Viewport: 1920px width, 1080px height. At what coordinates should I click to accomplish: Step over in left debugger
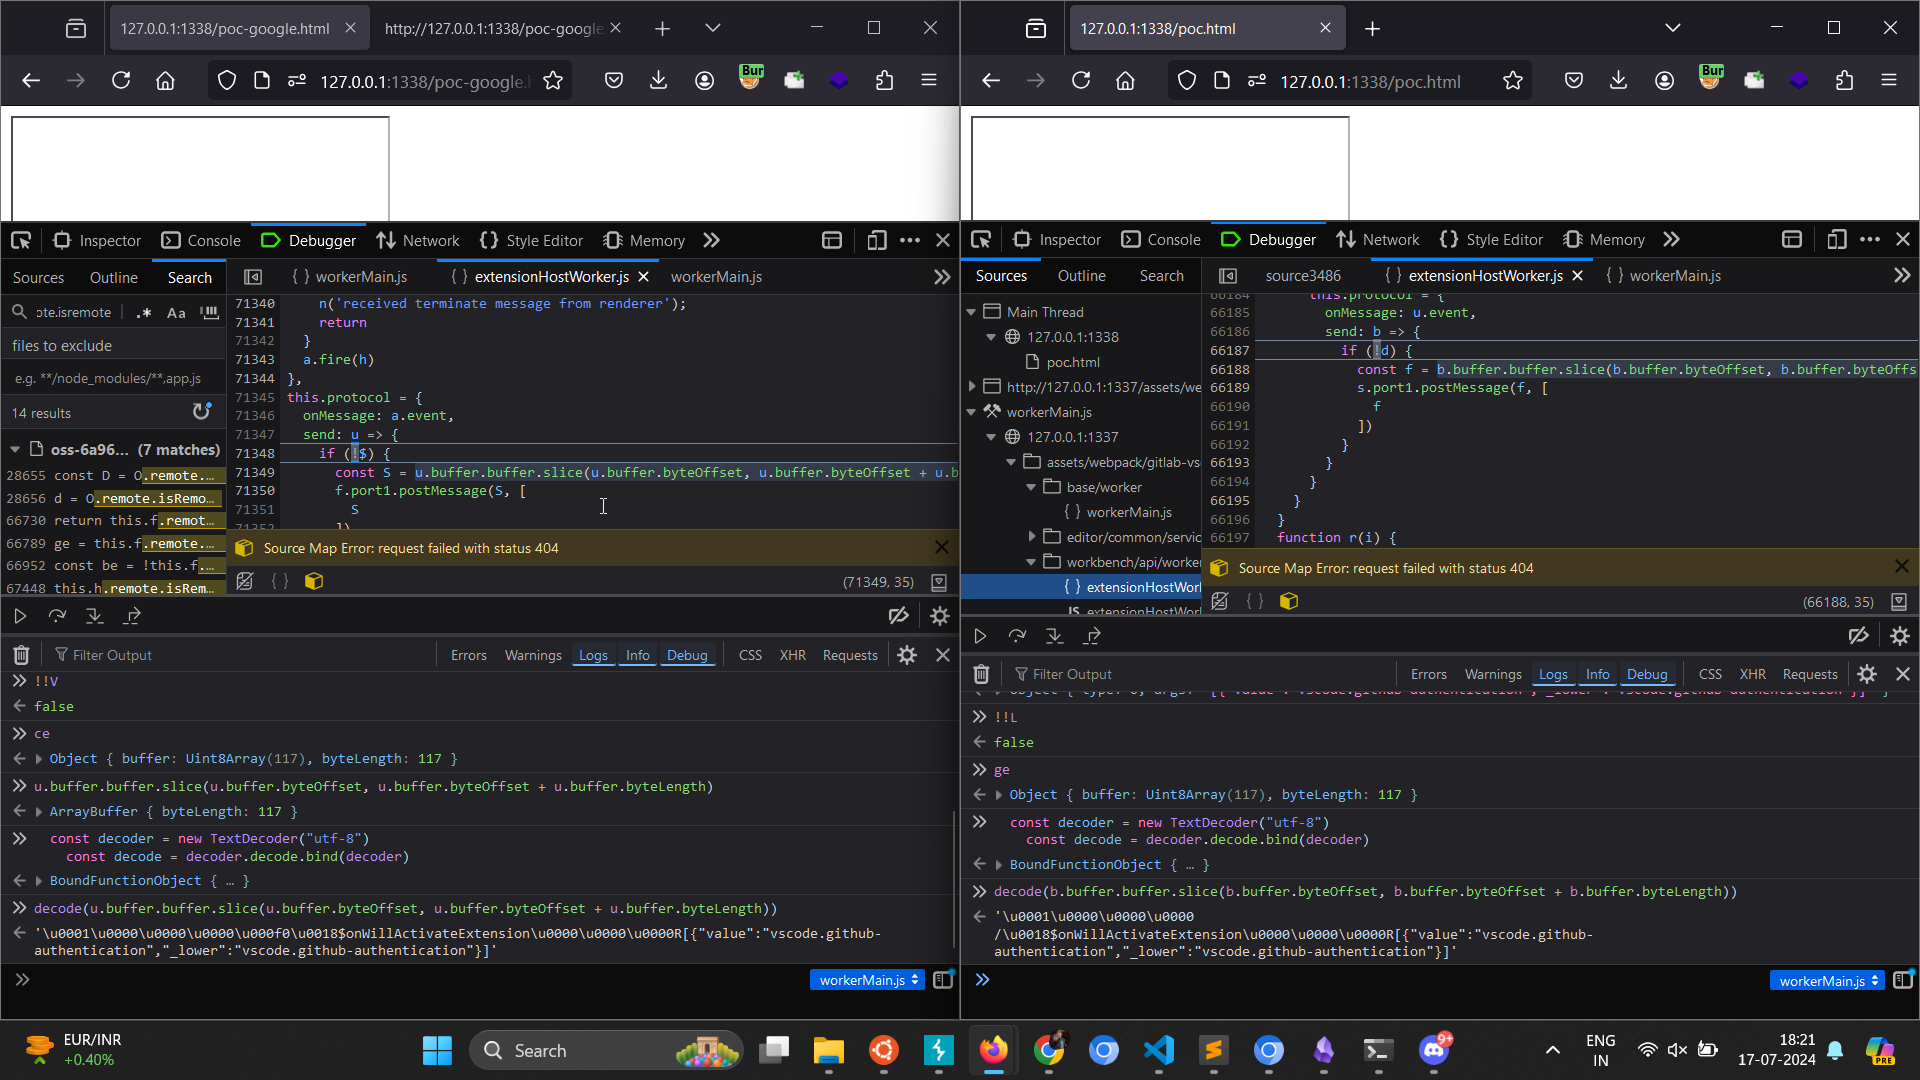click(57, 616)
